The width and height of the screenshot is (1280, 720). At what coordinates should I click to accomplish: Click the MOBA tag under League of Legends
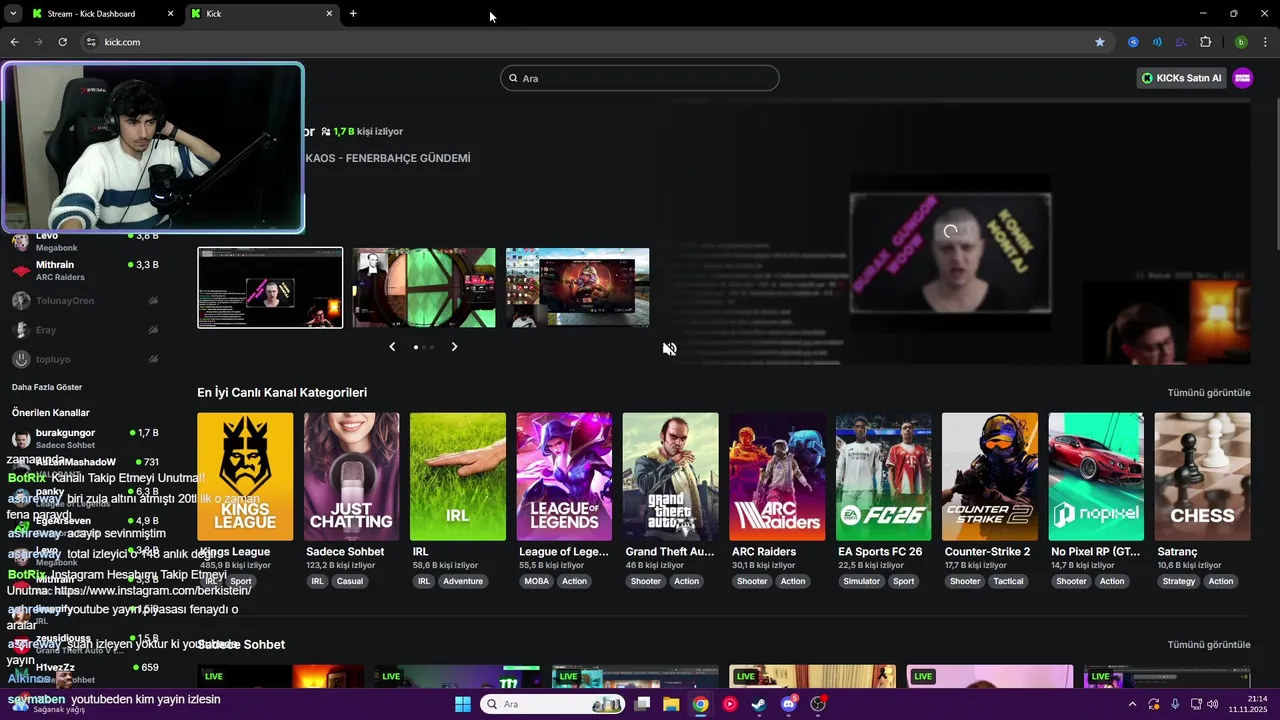click(536, 581)
